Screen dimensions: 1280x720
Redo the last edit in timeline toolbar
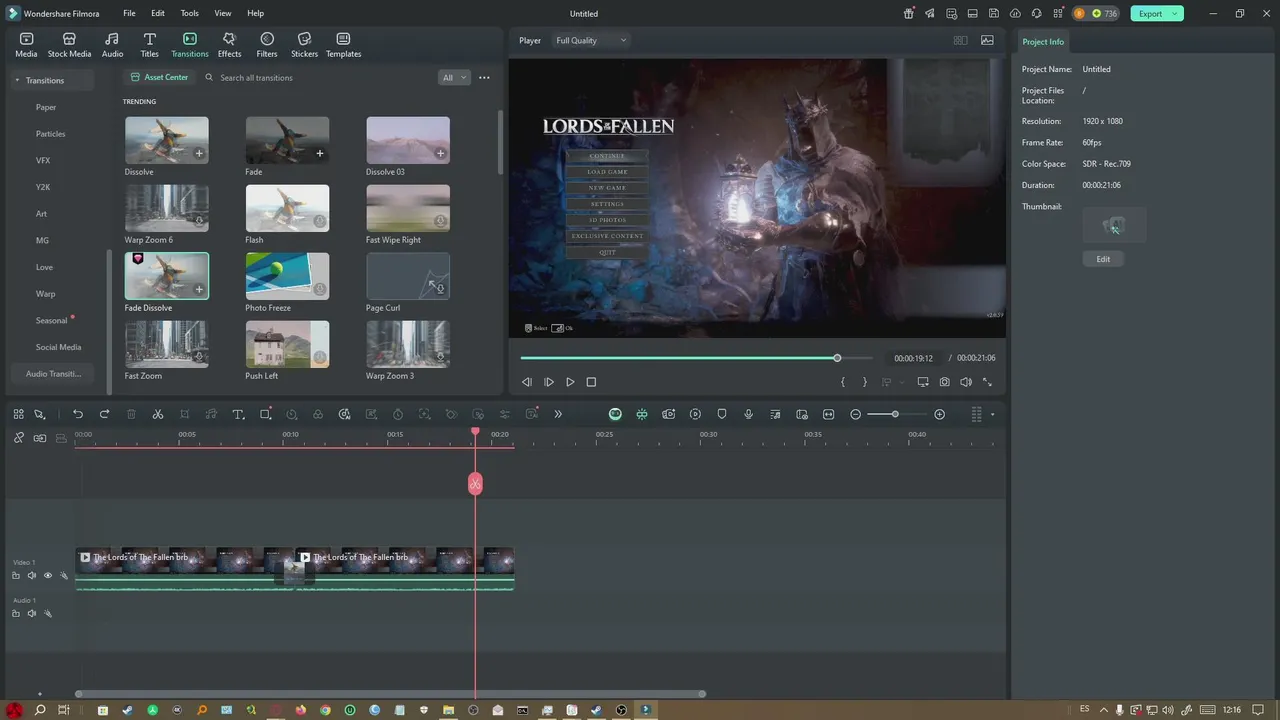point(104,414)
